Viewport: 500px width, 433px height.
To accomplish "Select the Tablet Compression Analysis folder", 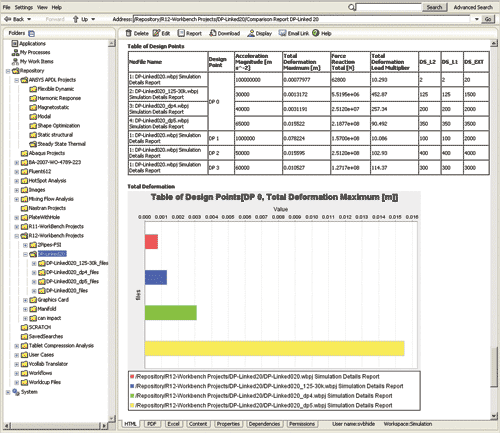I will 57,346.
